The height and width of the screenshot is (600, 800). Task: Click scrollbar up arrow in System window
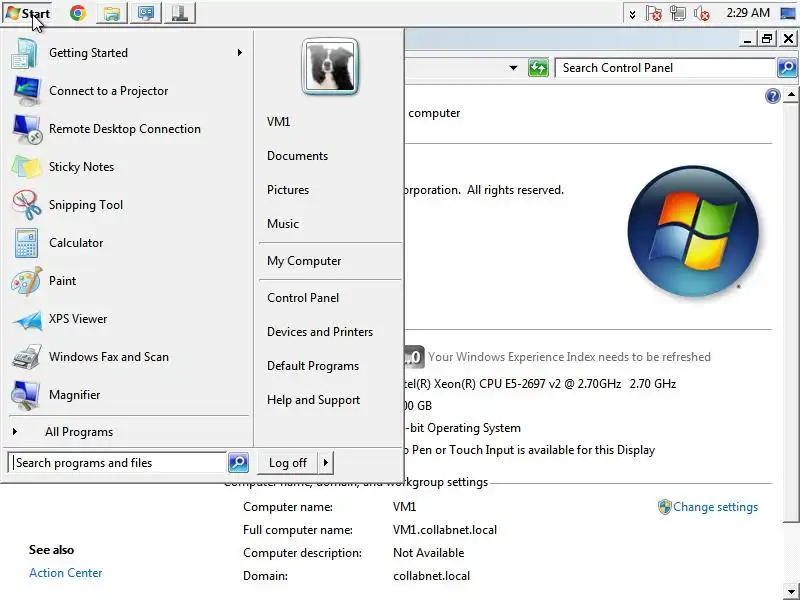pyautogui.click(x=791, y=95)
